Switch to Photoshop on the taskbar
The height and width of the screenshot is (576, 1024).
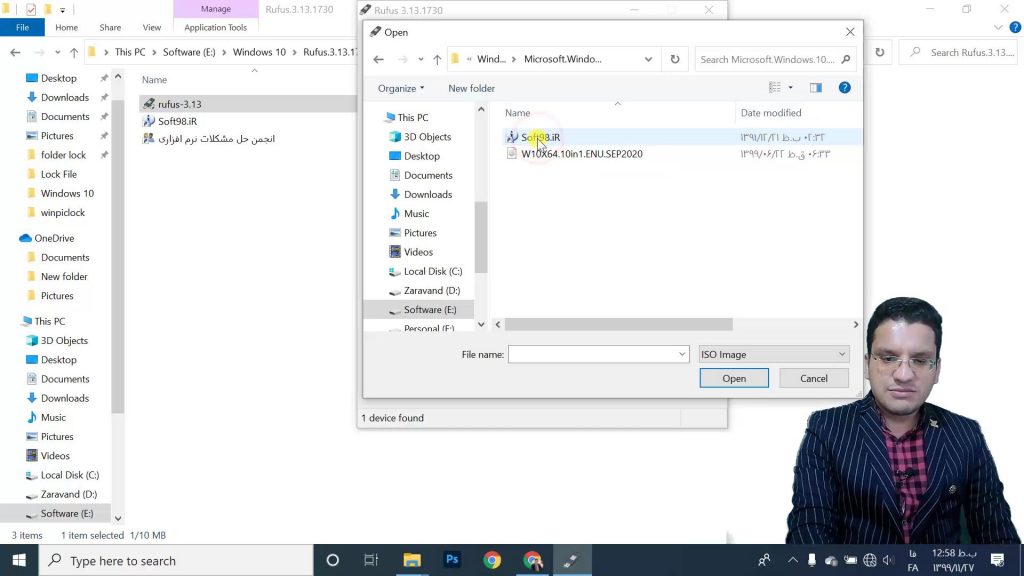click(452, 560)
